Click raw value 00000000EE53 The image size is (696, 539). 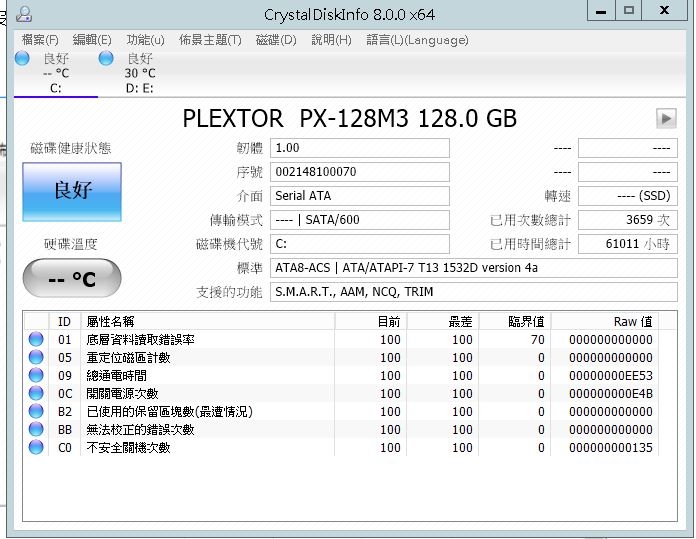point(611,376)
